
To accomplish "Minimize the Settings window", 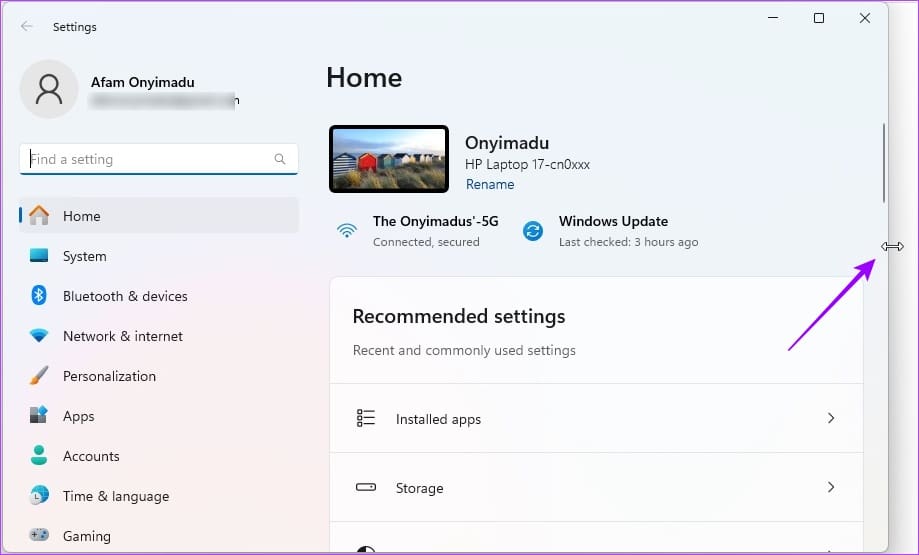I will point(773,18).
